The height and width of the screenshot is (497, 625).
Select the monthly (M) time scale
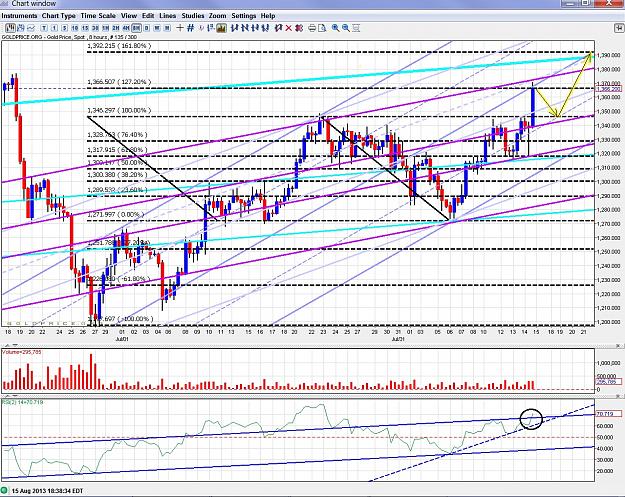(167, 28)
